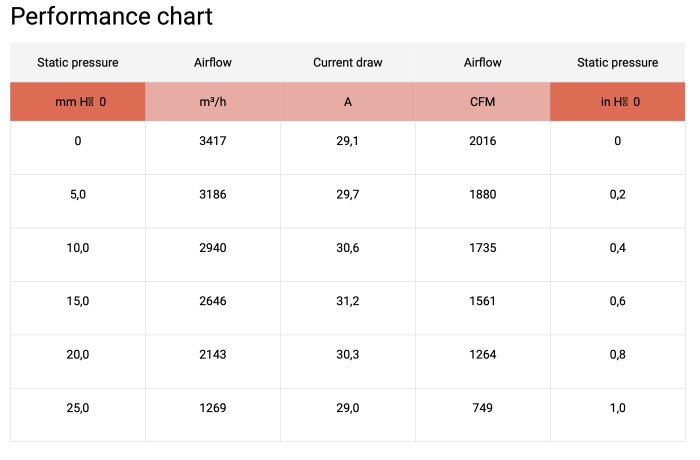700x460 pixels.
Task: Select the 2646 airflow value
Action: pyautogui.click(x=213, y=301)
